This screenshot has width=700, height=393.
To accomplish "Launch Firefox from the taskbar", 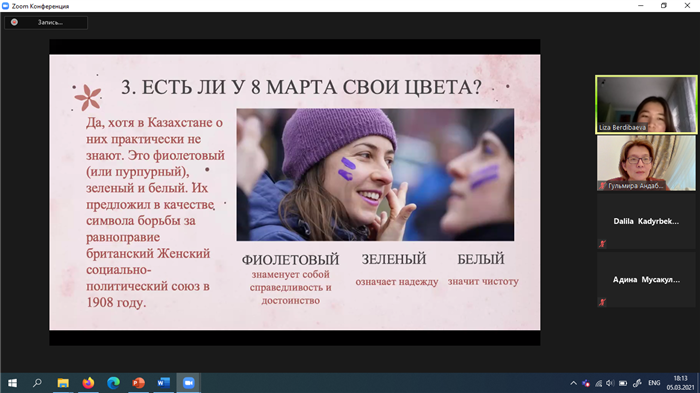I will point(88,383).
